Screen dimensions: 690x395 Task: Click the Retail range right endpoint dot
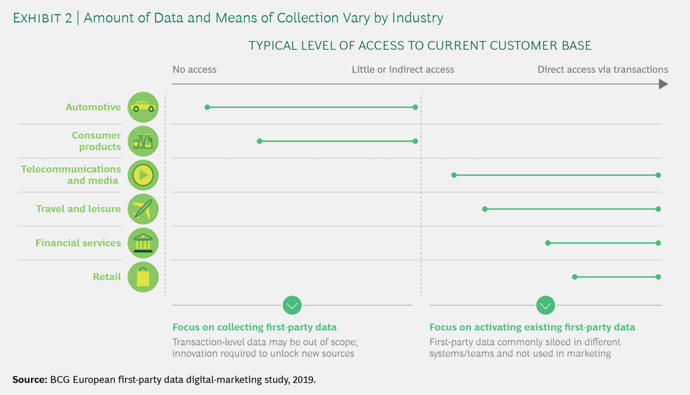coord(658,277)
